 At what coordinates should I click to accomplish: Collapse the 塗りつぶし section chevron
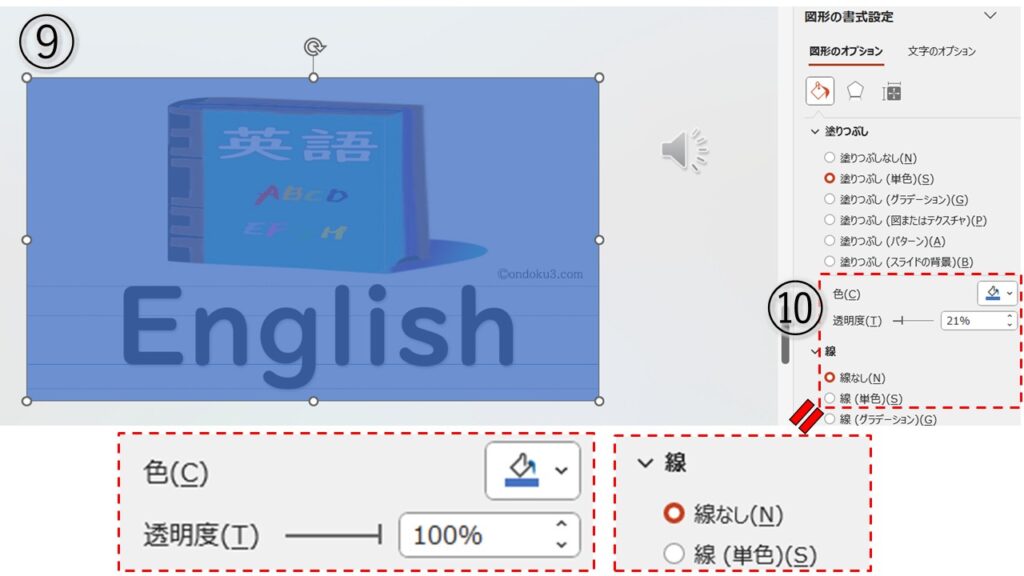coord(814,131)
